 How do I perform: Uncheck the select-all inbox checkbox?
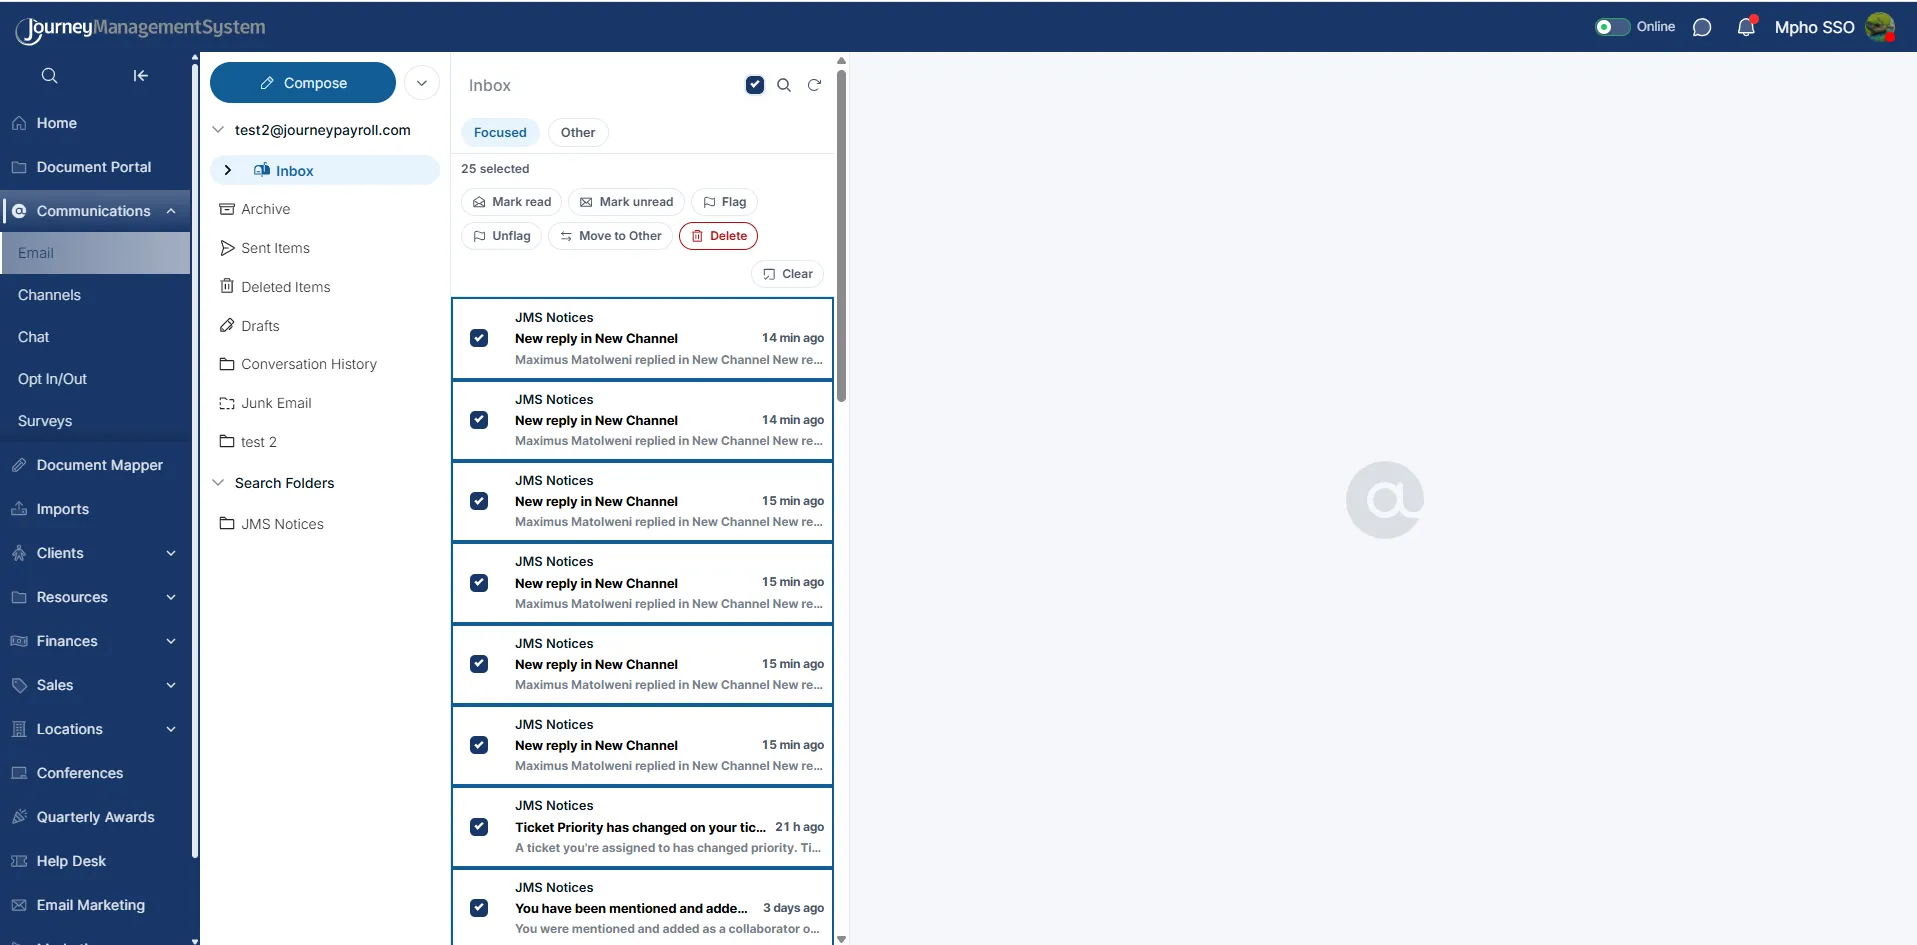pos(755,85)
